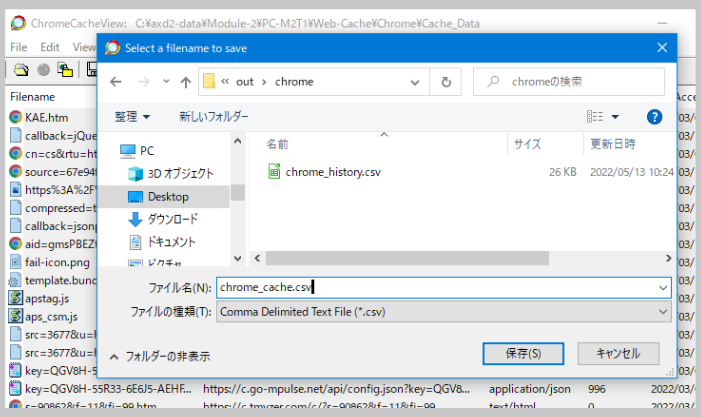701x417 pixels.
Task: Click the chrome_history.csv file icon
Action: pos(274,172)
